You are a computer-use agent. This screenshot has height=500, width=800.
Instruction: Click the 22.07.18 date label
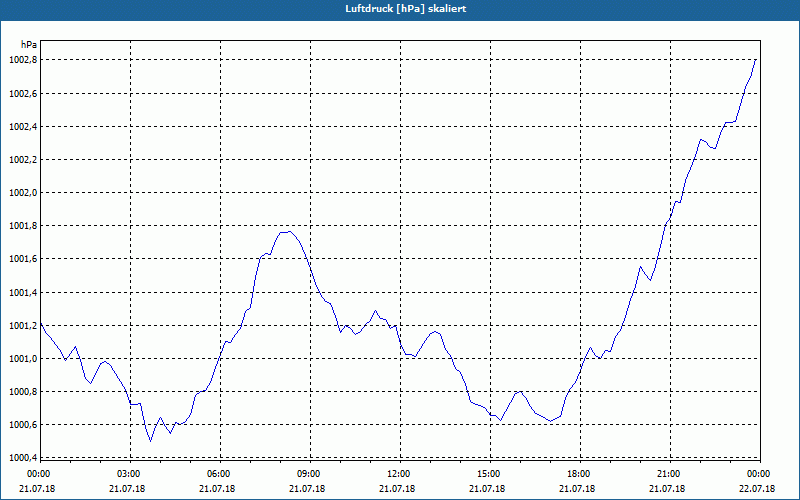tap(757, 489)
